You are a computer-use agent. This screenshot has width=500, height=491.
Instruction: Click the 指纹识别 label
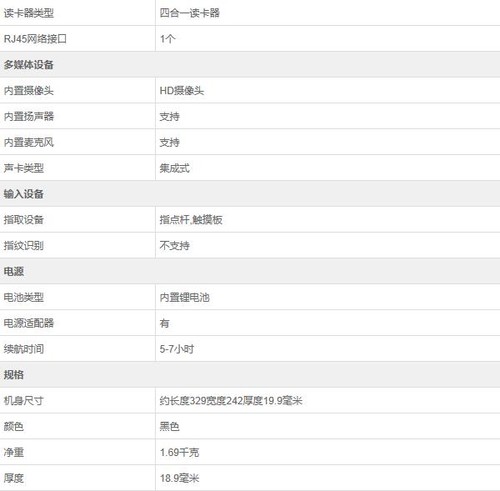pyautogui.click(x=24, y=246)
